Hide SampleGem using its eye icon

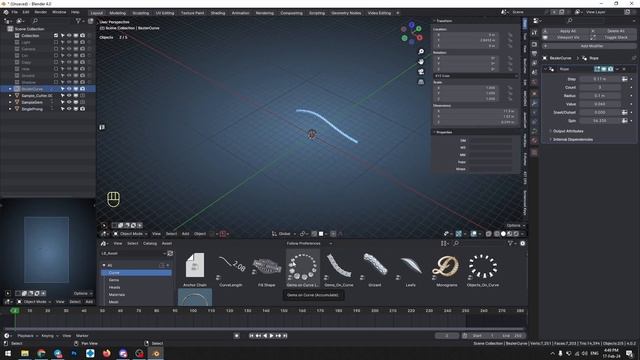click(x=69, y=102)
